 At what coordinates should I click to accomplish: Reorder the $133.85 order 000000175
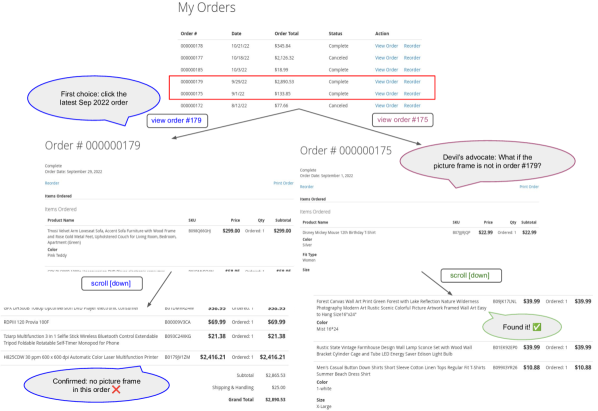(412, 93)
